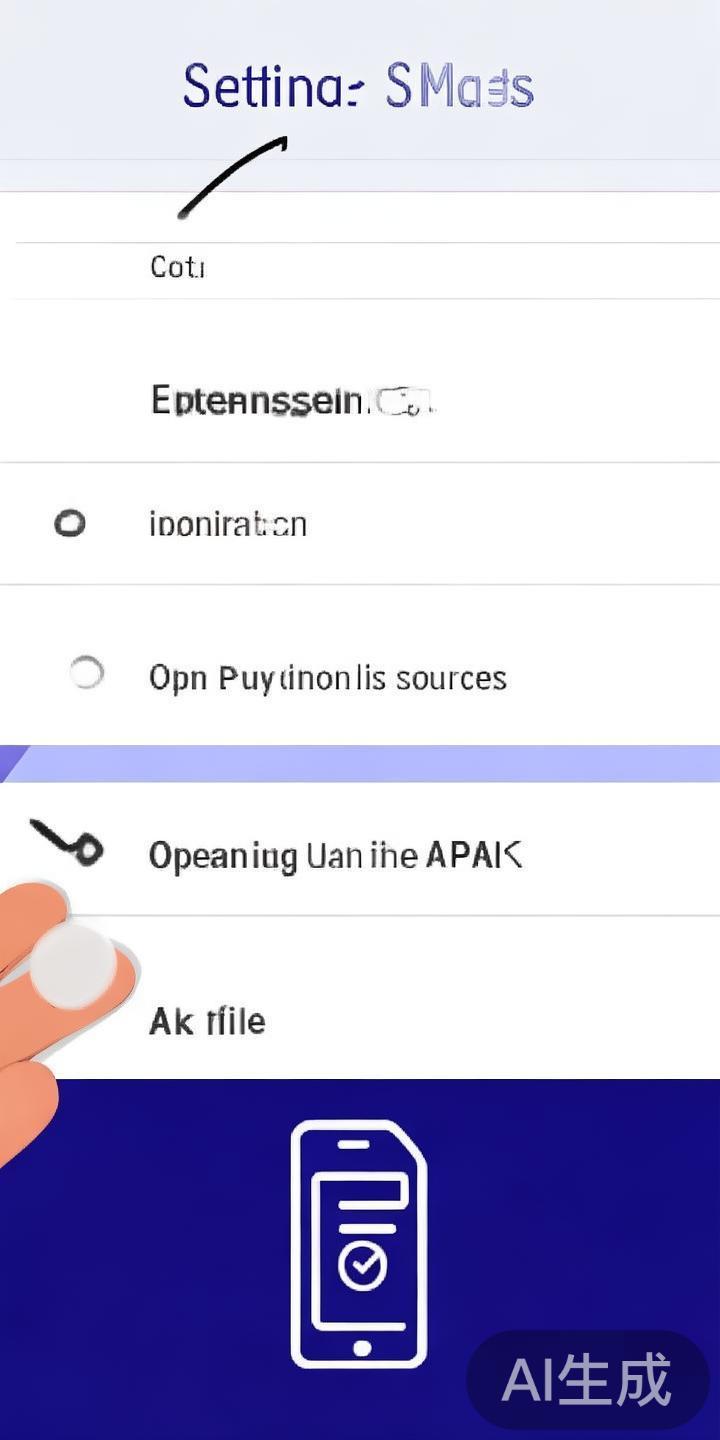Select the dark radio circle beside iponiraticn
This screenshot has width=720, height=1440.
[69, 523]
